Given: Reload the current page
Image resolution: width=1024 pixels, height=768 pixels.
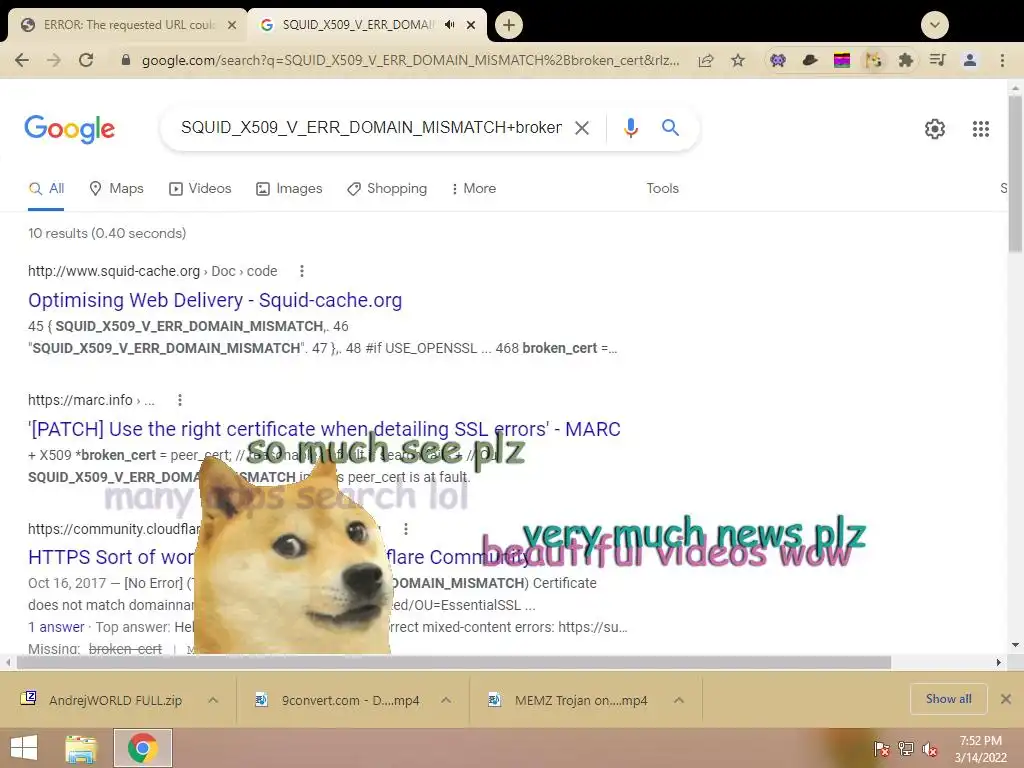Looking at the screenshot, I should (86, 60).
